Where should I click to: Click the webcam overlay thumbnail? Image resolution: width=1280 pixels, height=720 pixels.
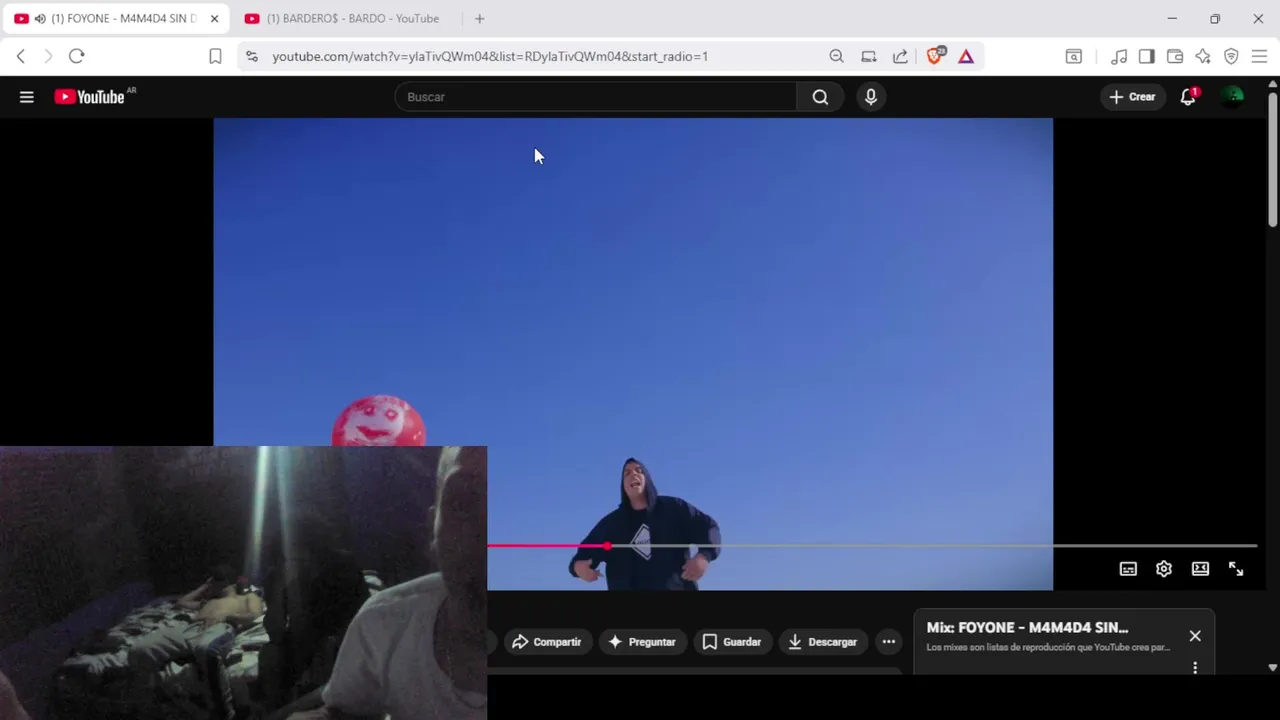point(243,583)
